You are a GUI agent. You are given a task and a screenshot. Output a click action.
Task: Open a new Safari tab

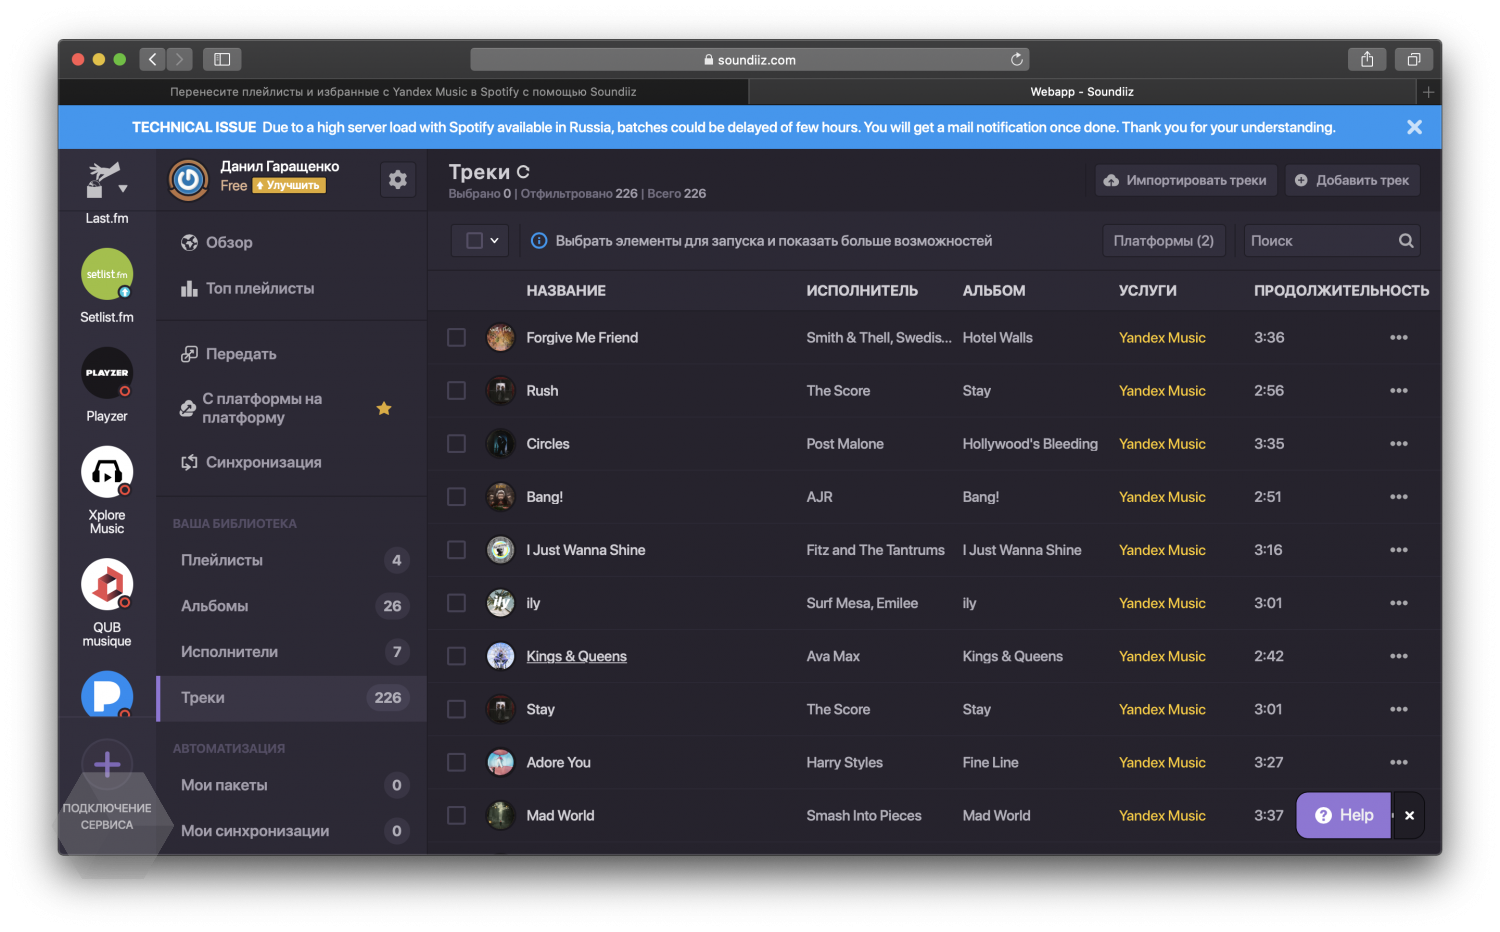coord(1429,91)
